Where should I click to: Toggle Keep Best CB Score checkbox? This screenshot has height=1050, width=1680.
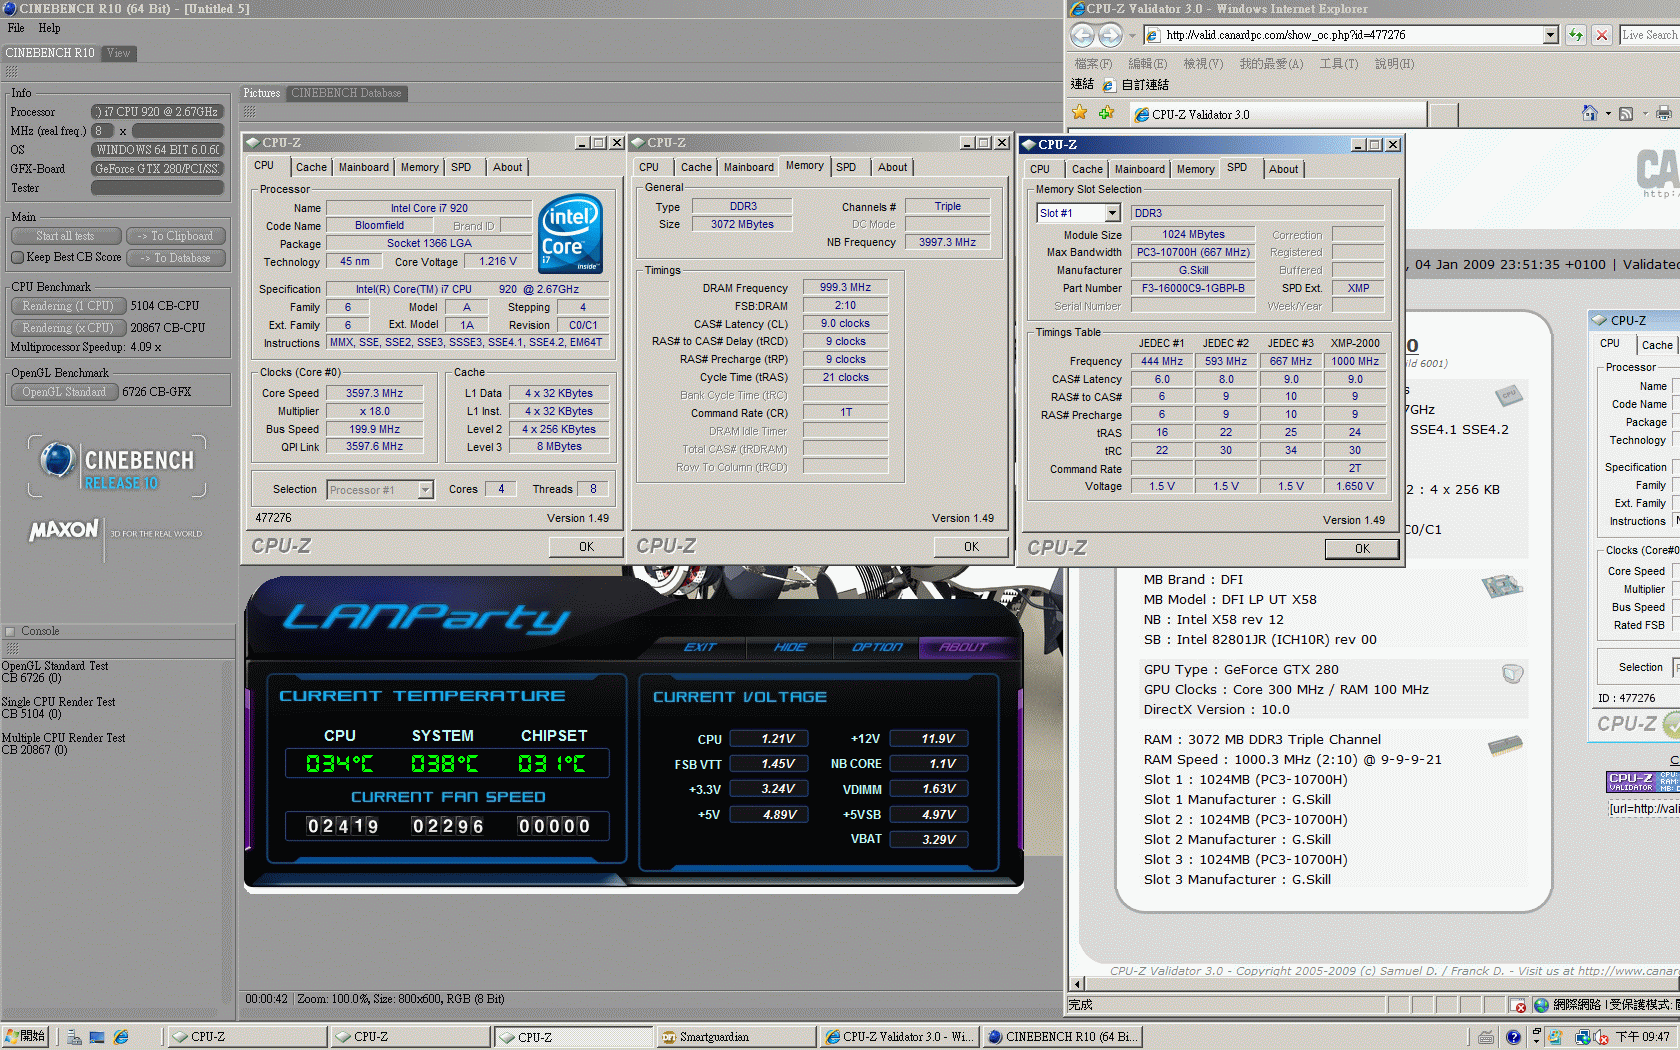coord(17,257)
